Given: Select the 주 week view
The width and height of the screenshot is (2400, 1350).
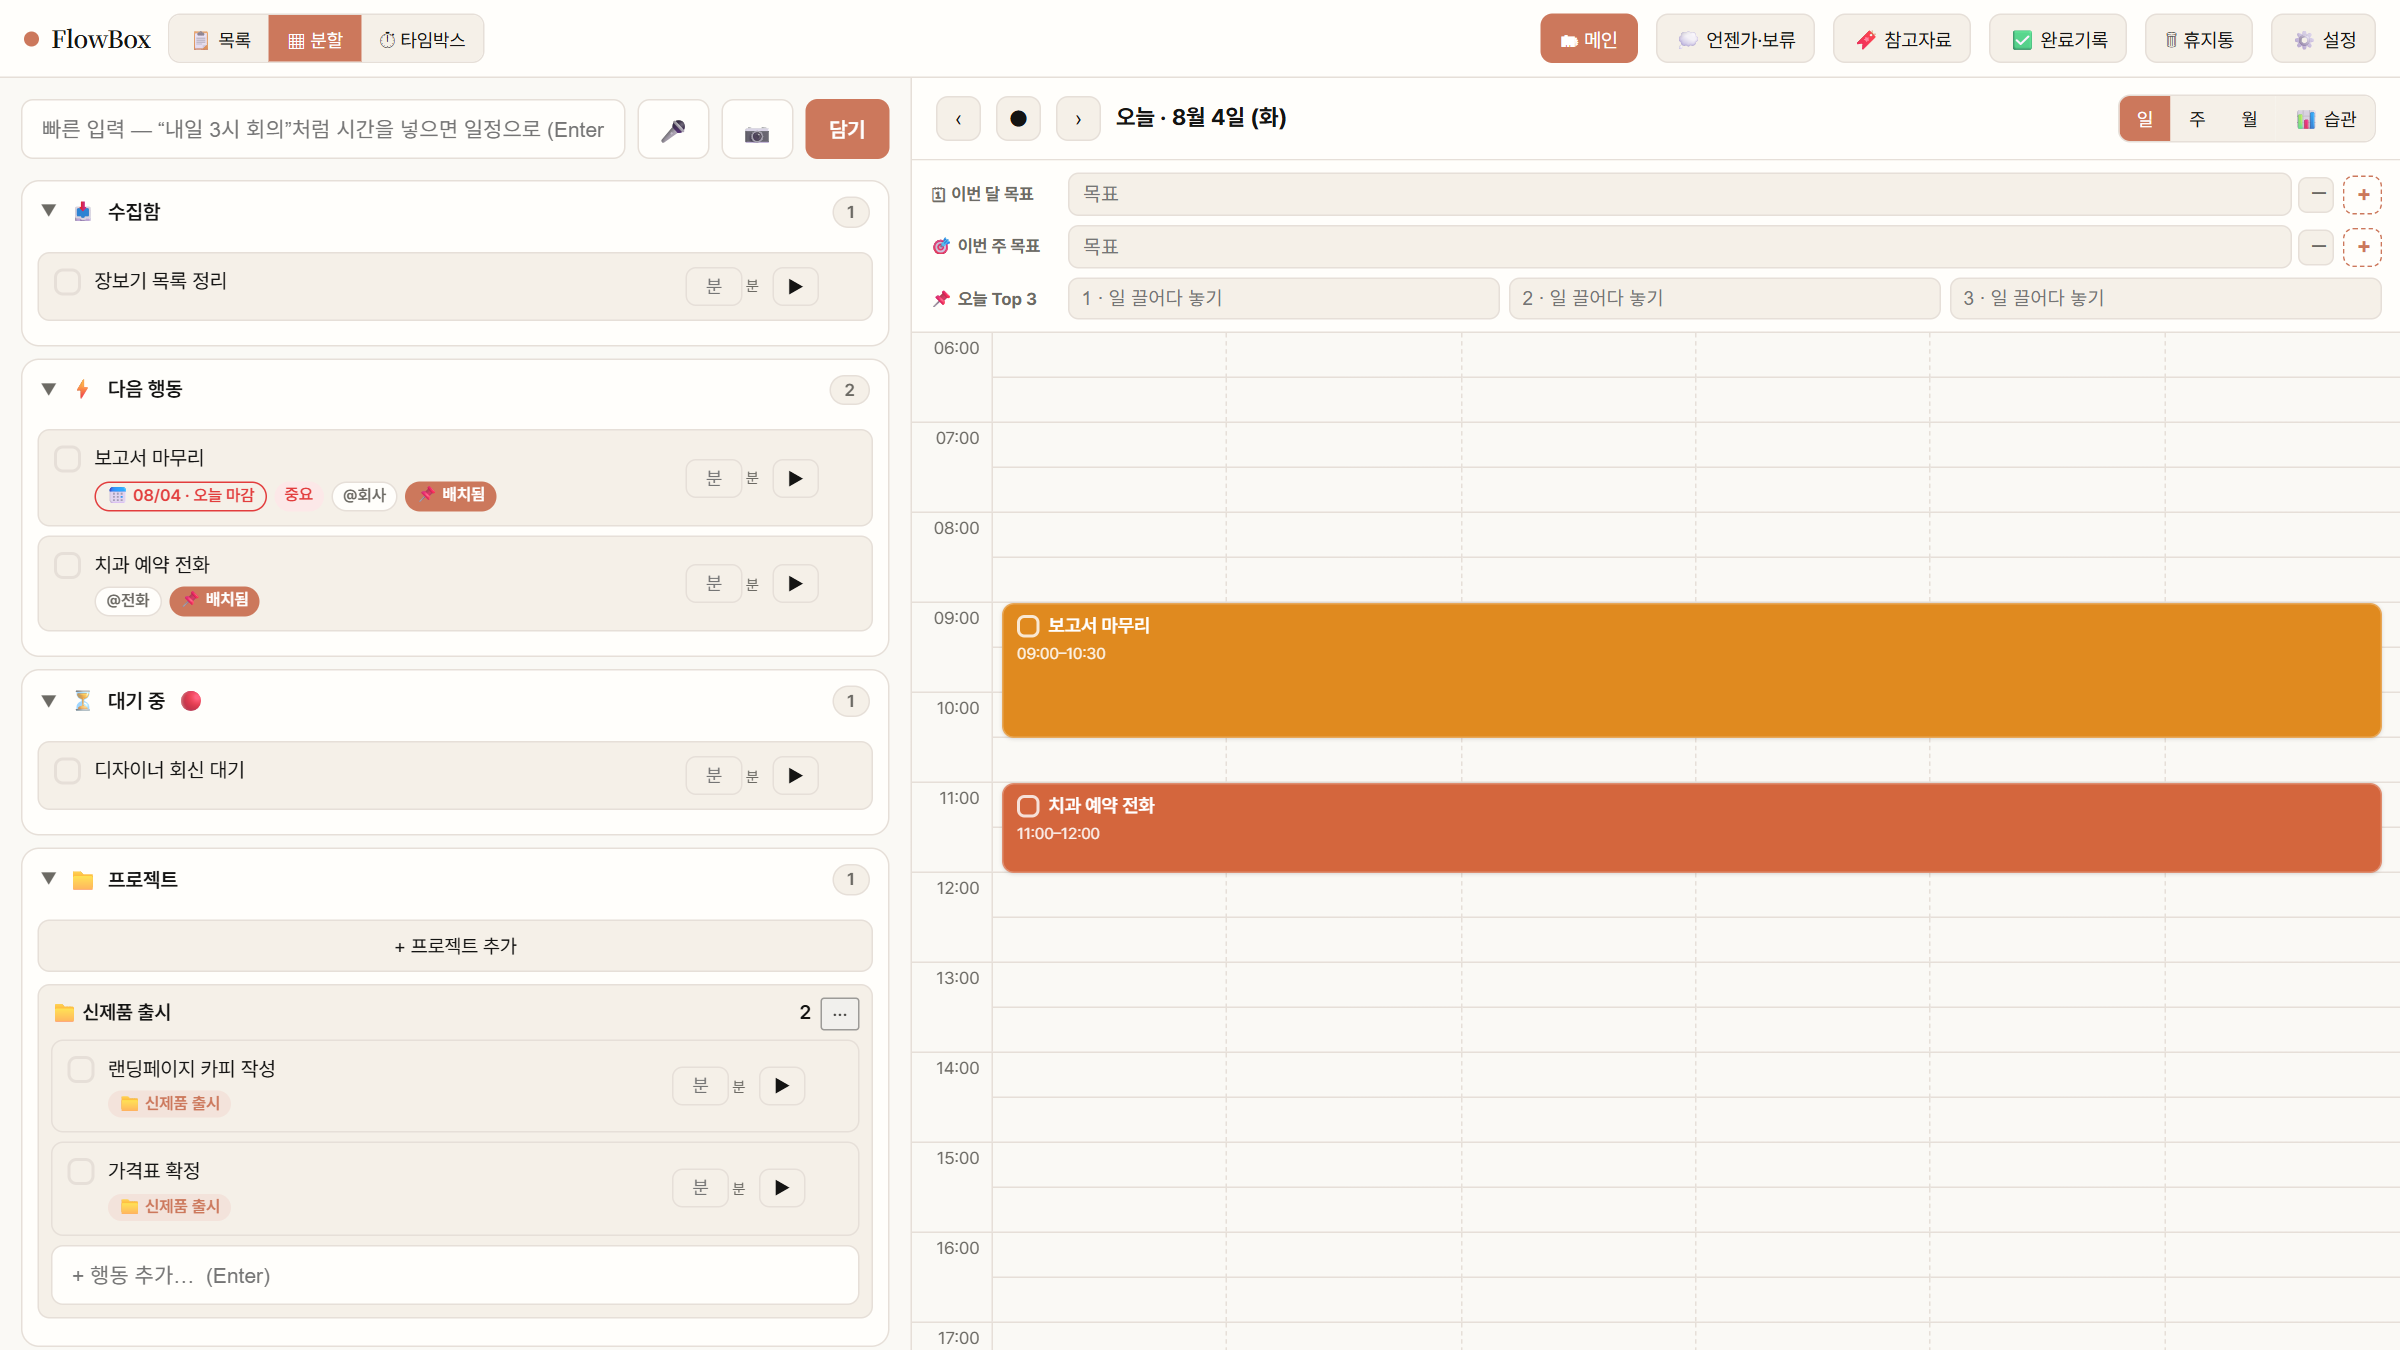Looking at the screenshot, I should coord(2197,119).
